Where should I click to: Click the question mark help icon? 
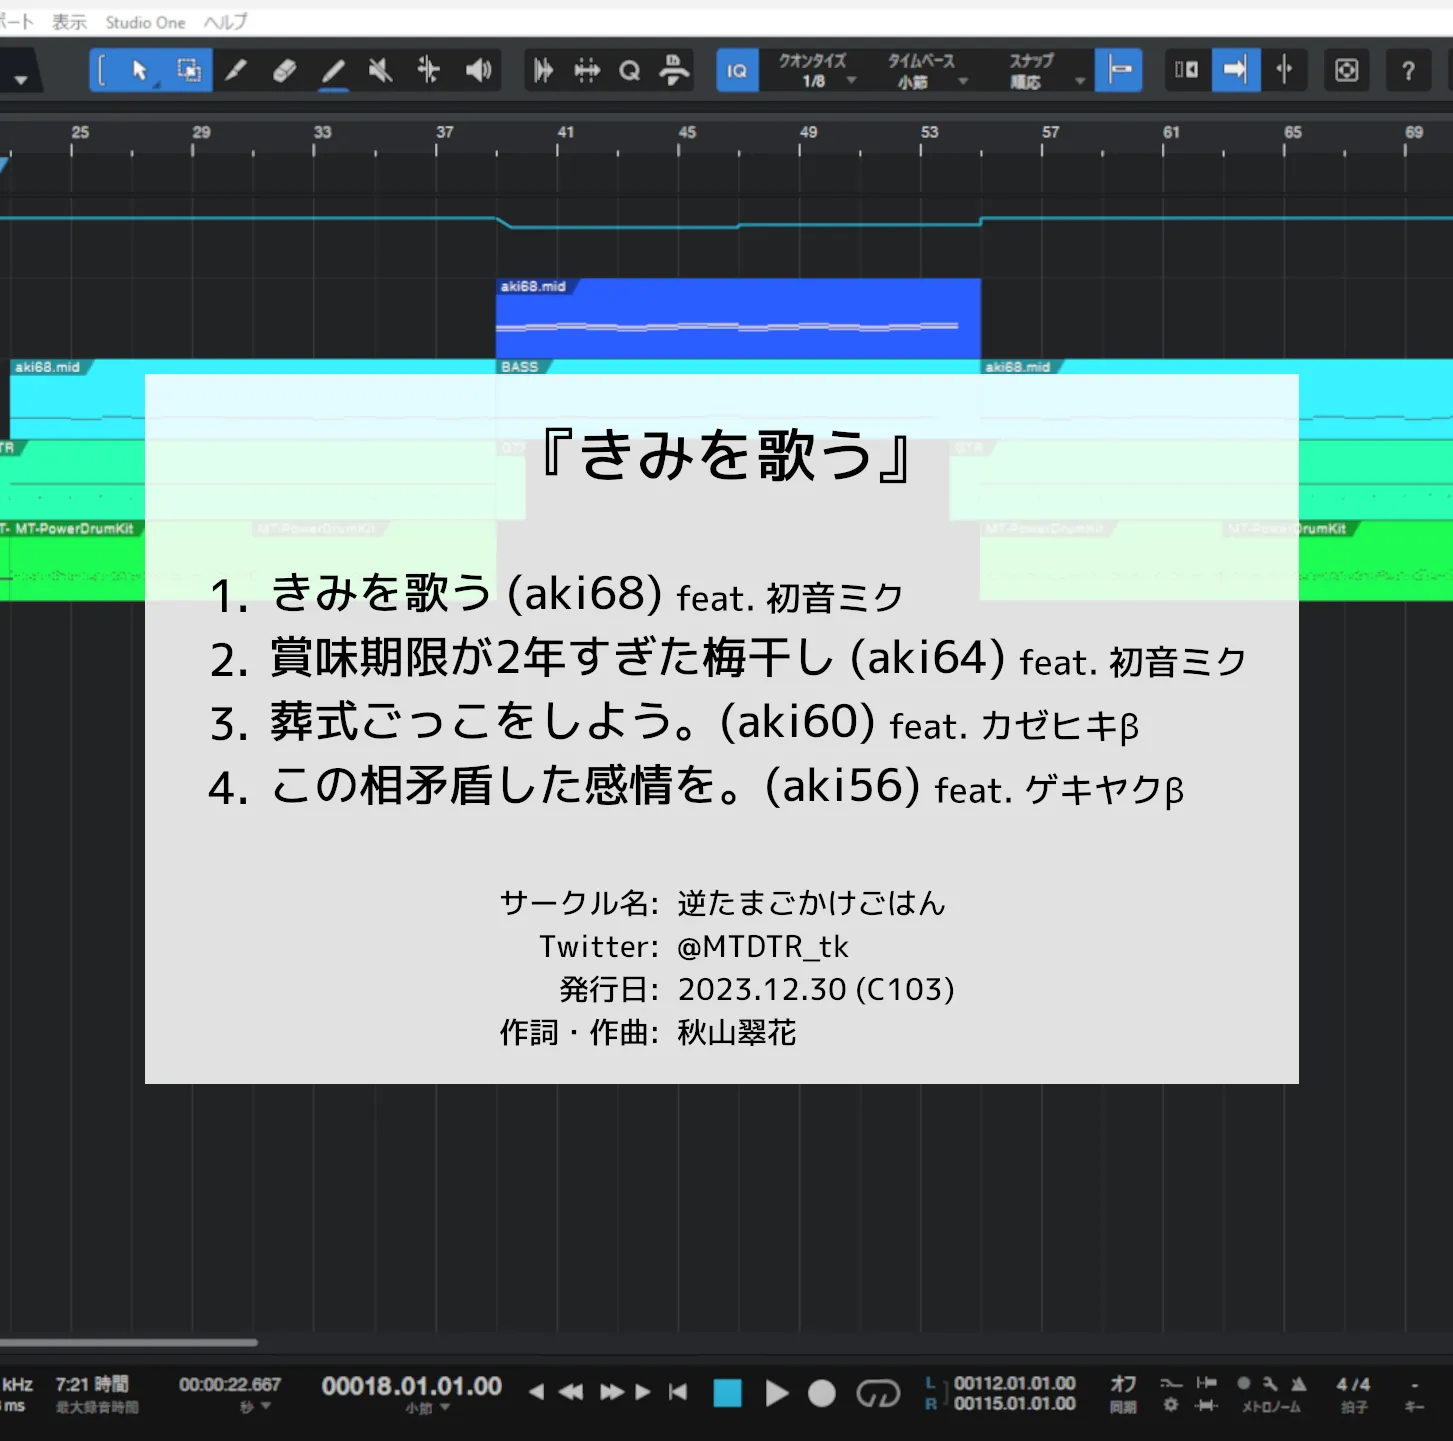coord(1408,70)
